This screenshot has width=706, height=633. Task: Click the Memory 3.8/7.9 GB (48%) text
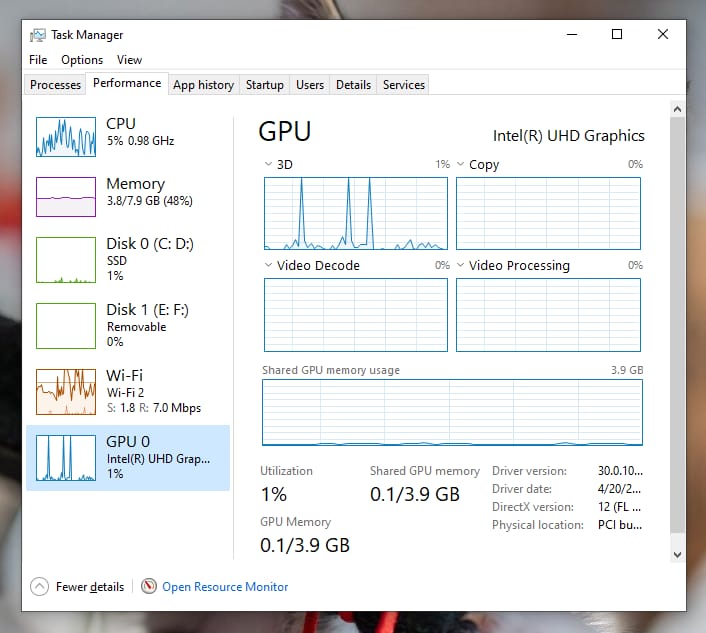point(149,201)
